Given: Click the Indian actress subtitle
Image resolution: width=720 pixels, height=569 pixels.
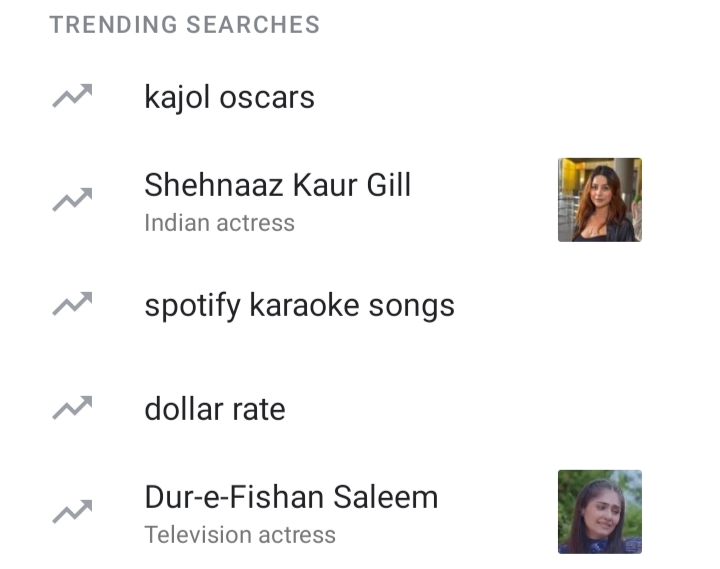Looking at the screenshot, I should tap(219, 223).
